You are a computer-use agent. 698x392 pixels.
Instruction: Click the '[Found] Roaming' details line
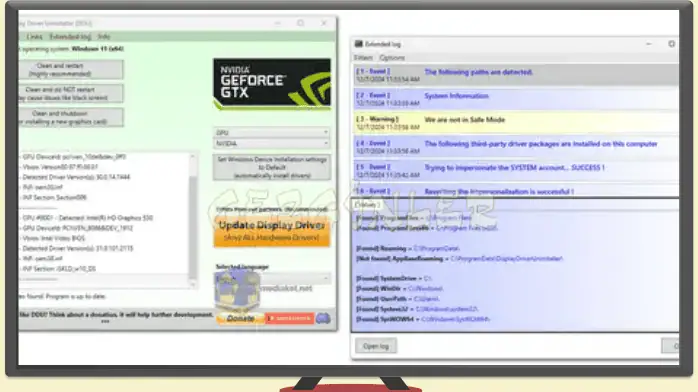tap(407, 248)
